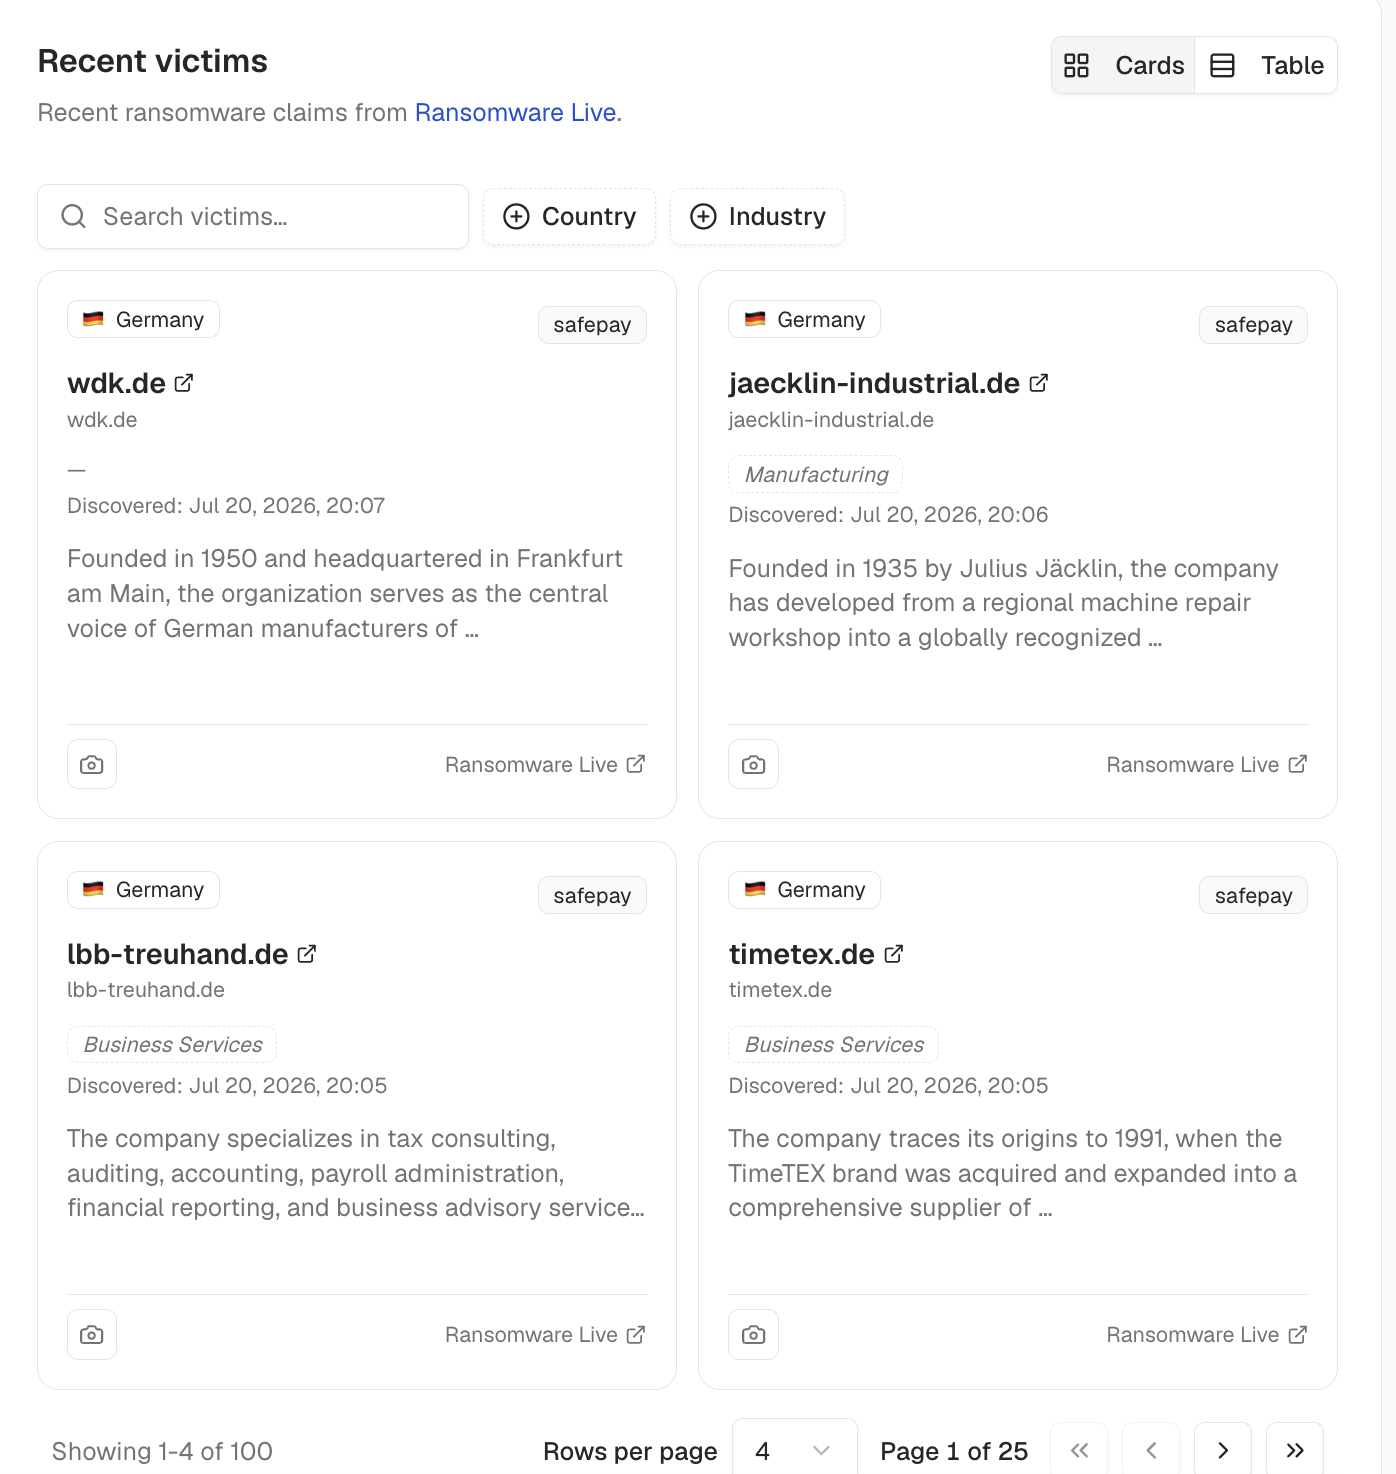Switch to Table view

pyautogui.click(x=1266, y=66)
